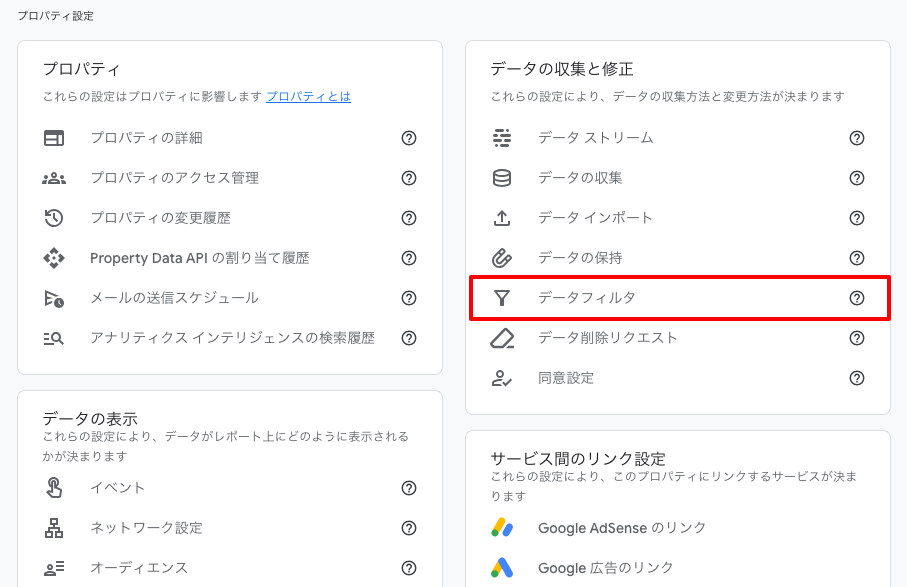Click the サービス間のリンク設定 section title

tap(578, 459)
